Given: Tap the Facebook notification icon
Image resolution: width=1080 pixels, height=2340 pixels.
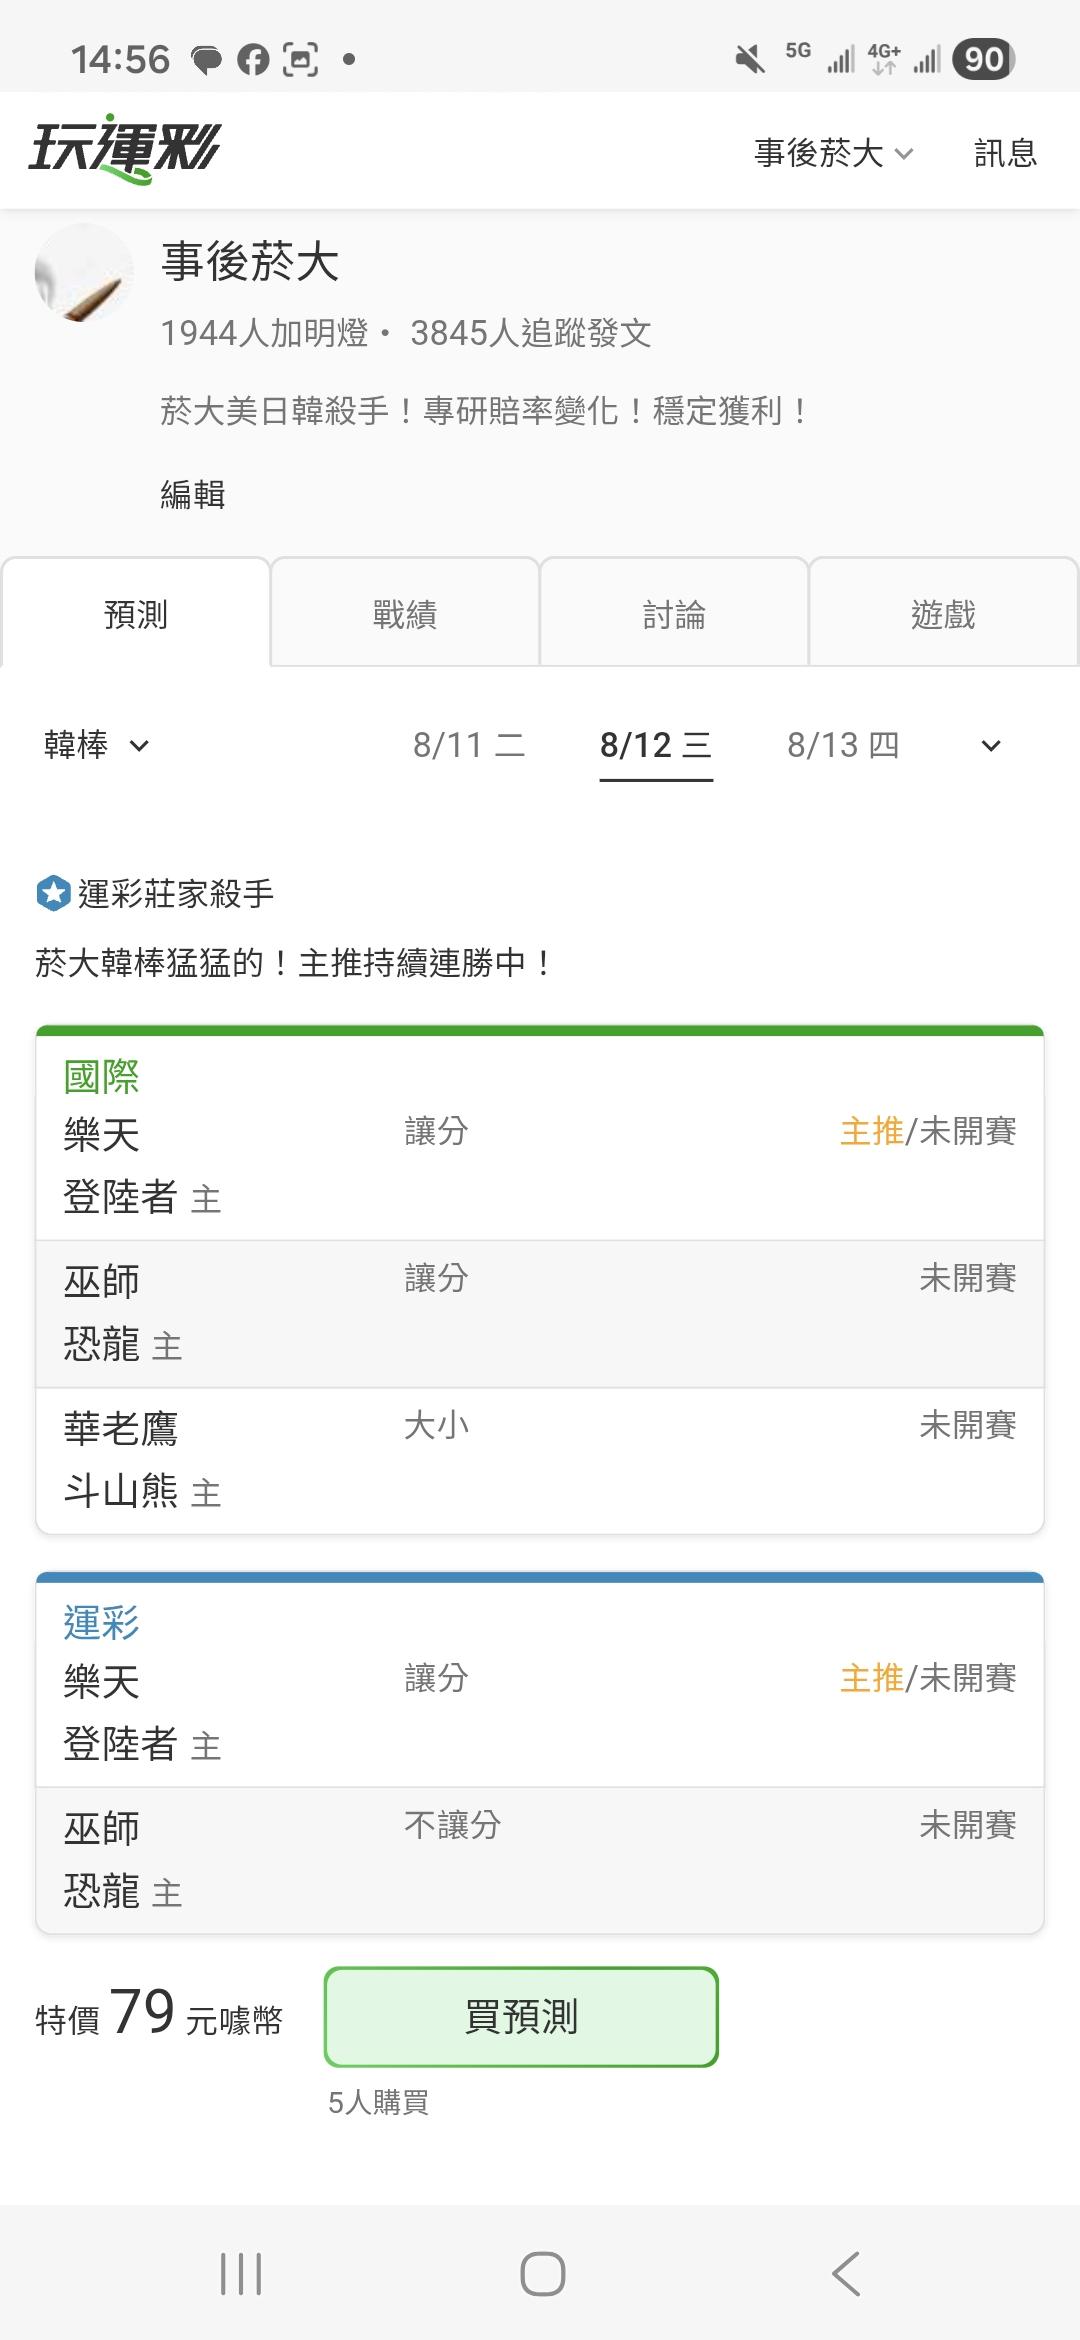Looking at the screenshot, I should (253, 60).
